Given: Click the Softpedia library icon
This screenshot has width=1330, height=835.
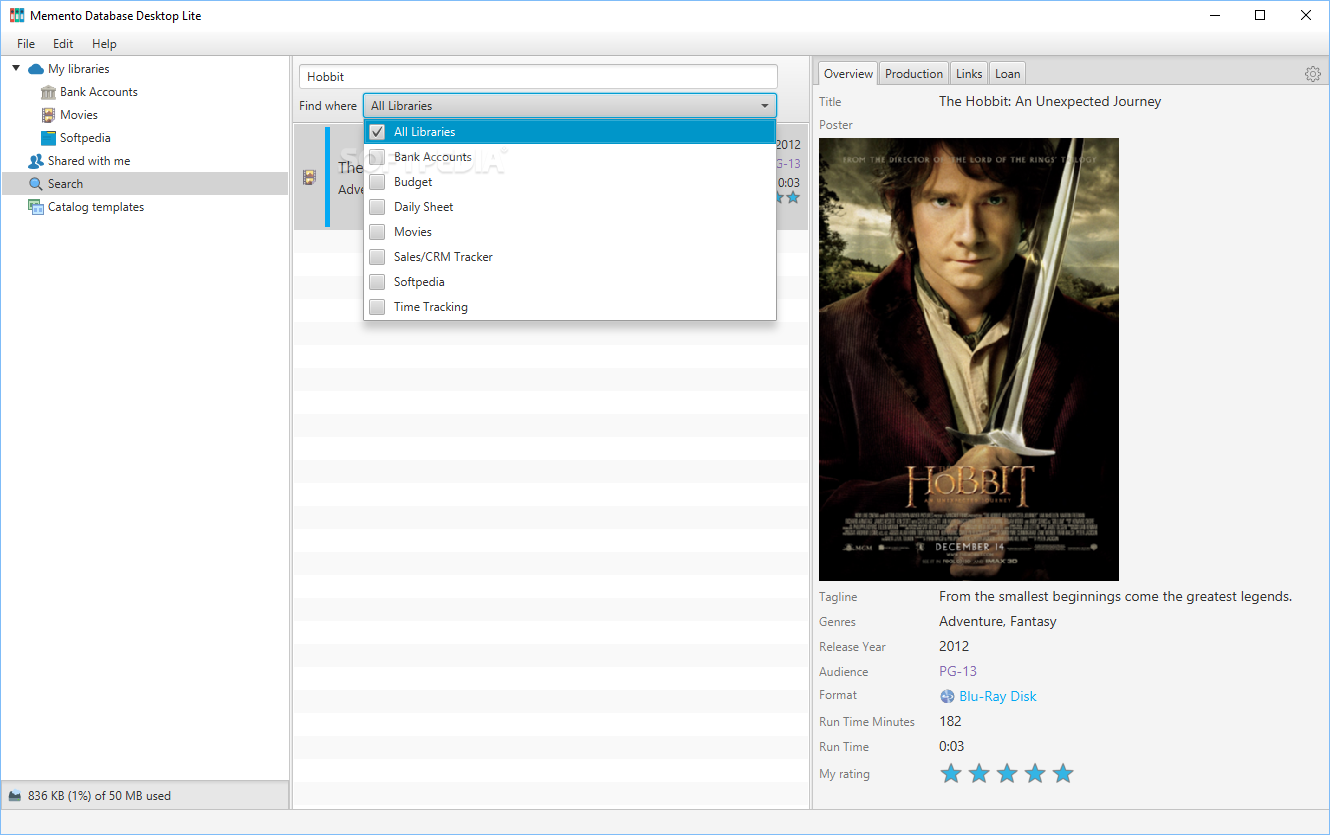Looking at the screenshot, I should (48, 138).
